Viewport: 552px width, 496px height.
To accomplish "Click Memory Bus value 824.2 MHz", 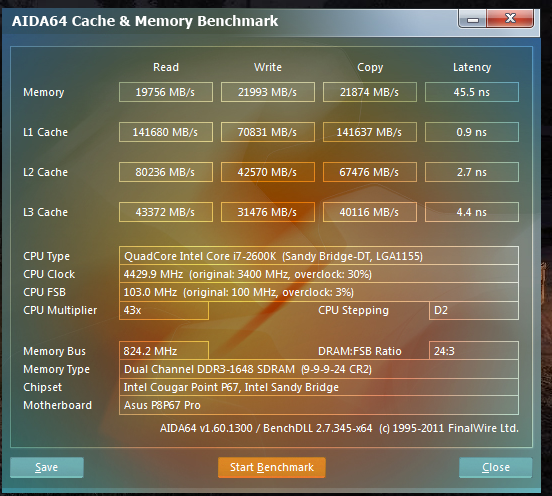I will (164, 351).
